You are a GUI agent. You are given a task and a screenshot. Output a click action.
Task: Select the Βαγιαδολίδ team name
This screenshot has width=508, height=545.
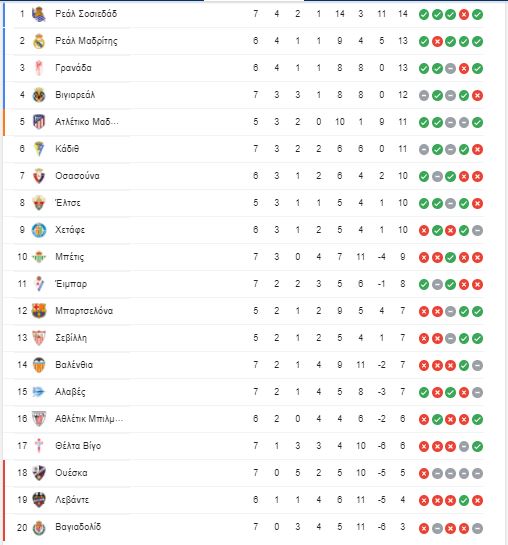[x=78, y=527]
